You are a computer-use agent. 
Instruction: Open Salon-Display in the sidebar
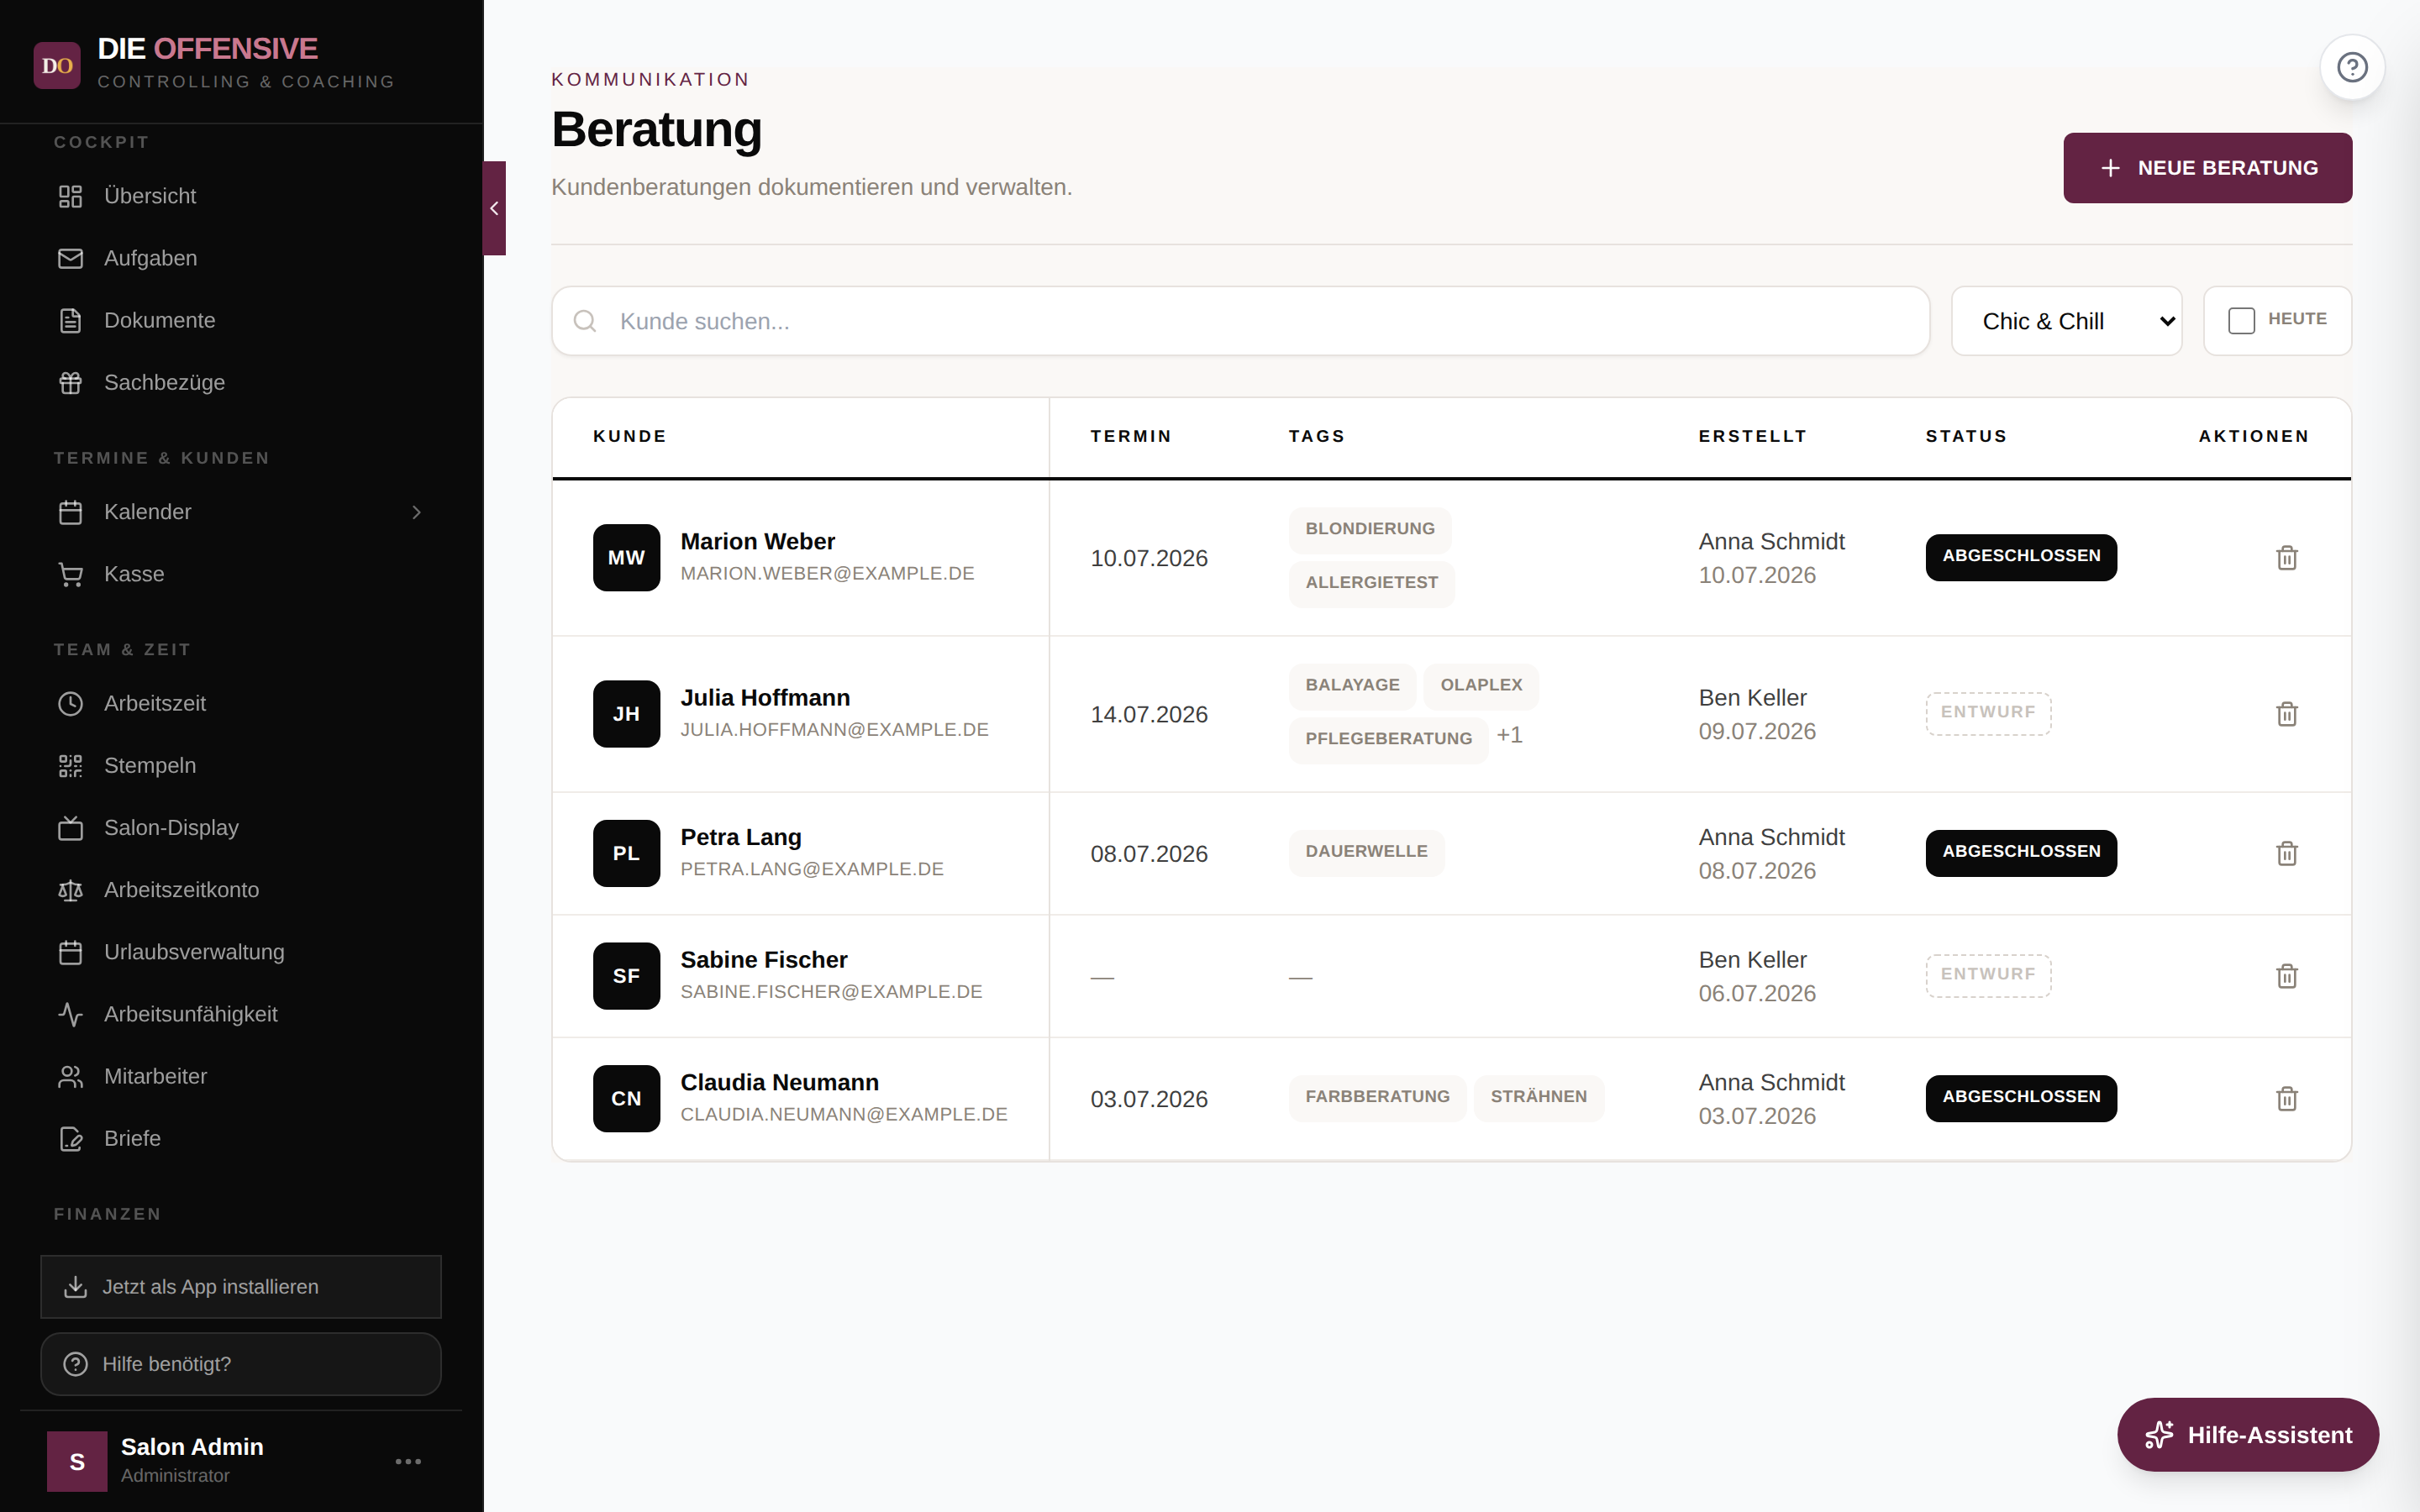tap(240, 827)
